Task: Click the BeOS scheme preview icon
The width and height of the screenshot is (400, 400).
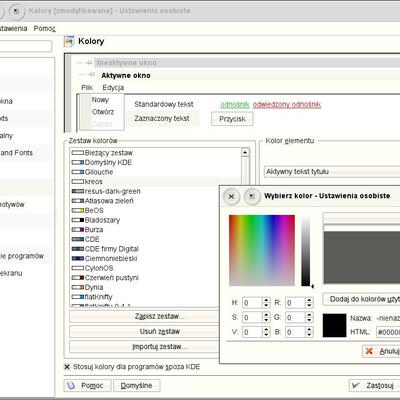Action: coord(78,211)
